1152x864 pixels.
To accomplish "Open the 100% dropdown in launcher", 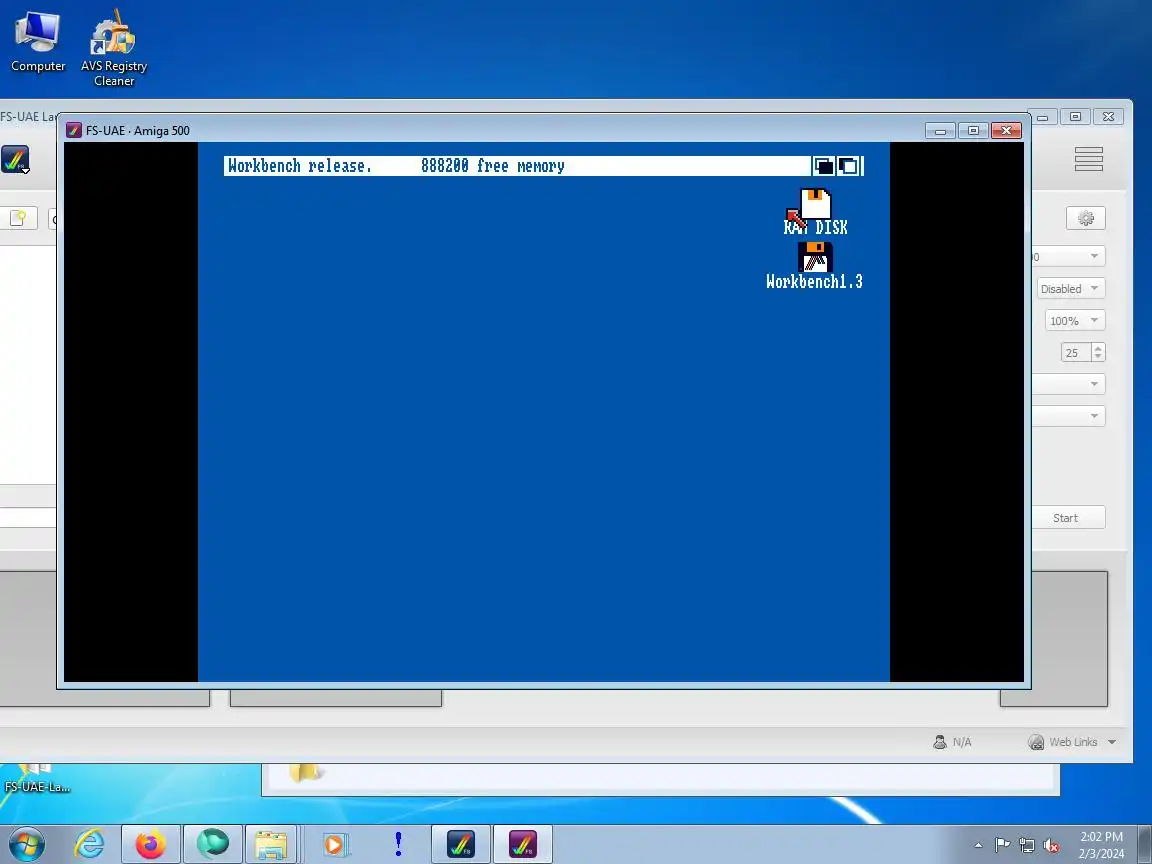I will 1075,321.
